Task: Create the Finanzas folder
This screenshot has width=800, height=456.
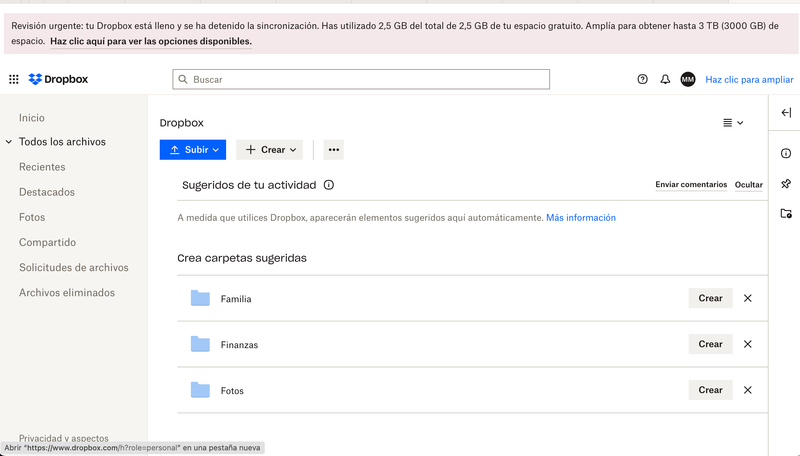Action: (710, 344)
